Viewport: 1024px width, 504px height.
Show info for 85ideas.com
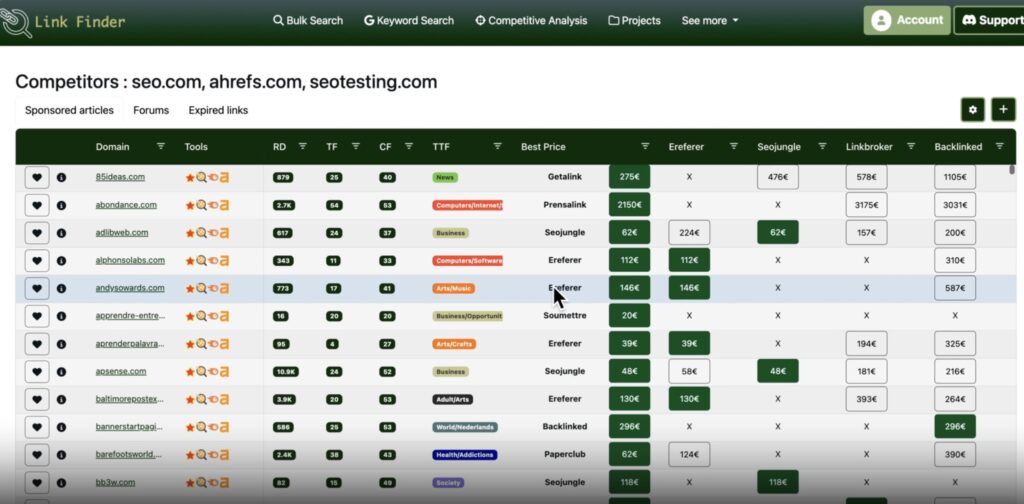61,178
